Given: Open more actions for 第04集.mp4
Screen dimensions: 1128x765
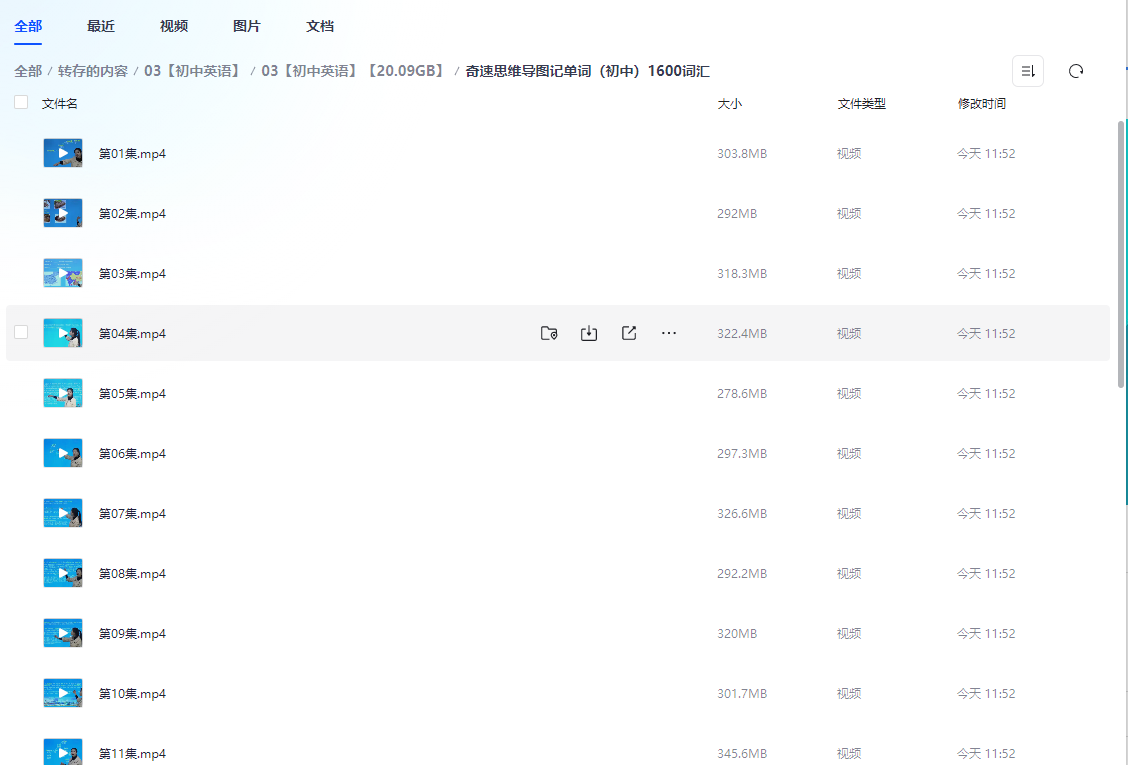Looking at the screenshot, I should [668, 333].
